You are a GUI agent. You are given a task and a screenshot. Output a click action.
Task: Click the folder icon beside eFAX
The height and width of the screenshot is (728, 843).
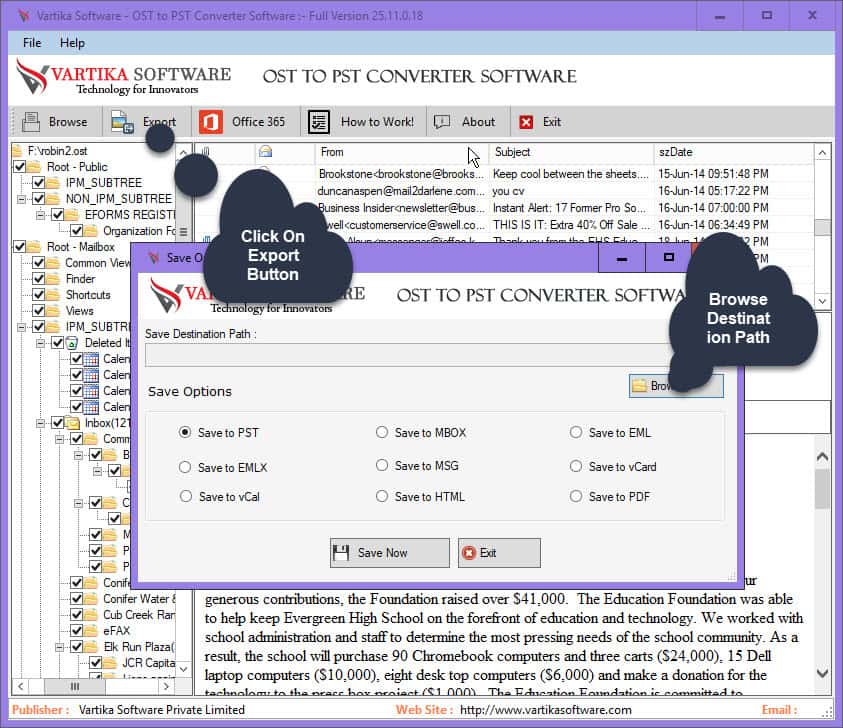pyautogui.click(x=91, y=630)
